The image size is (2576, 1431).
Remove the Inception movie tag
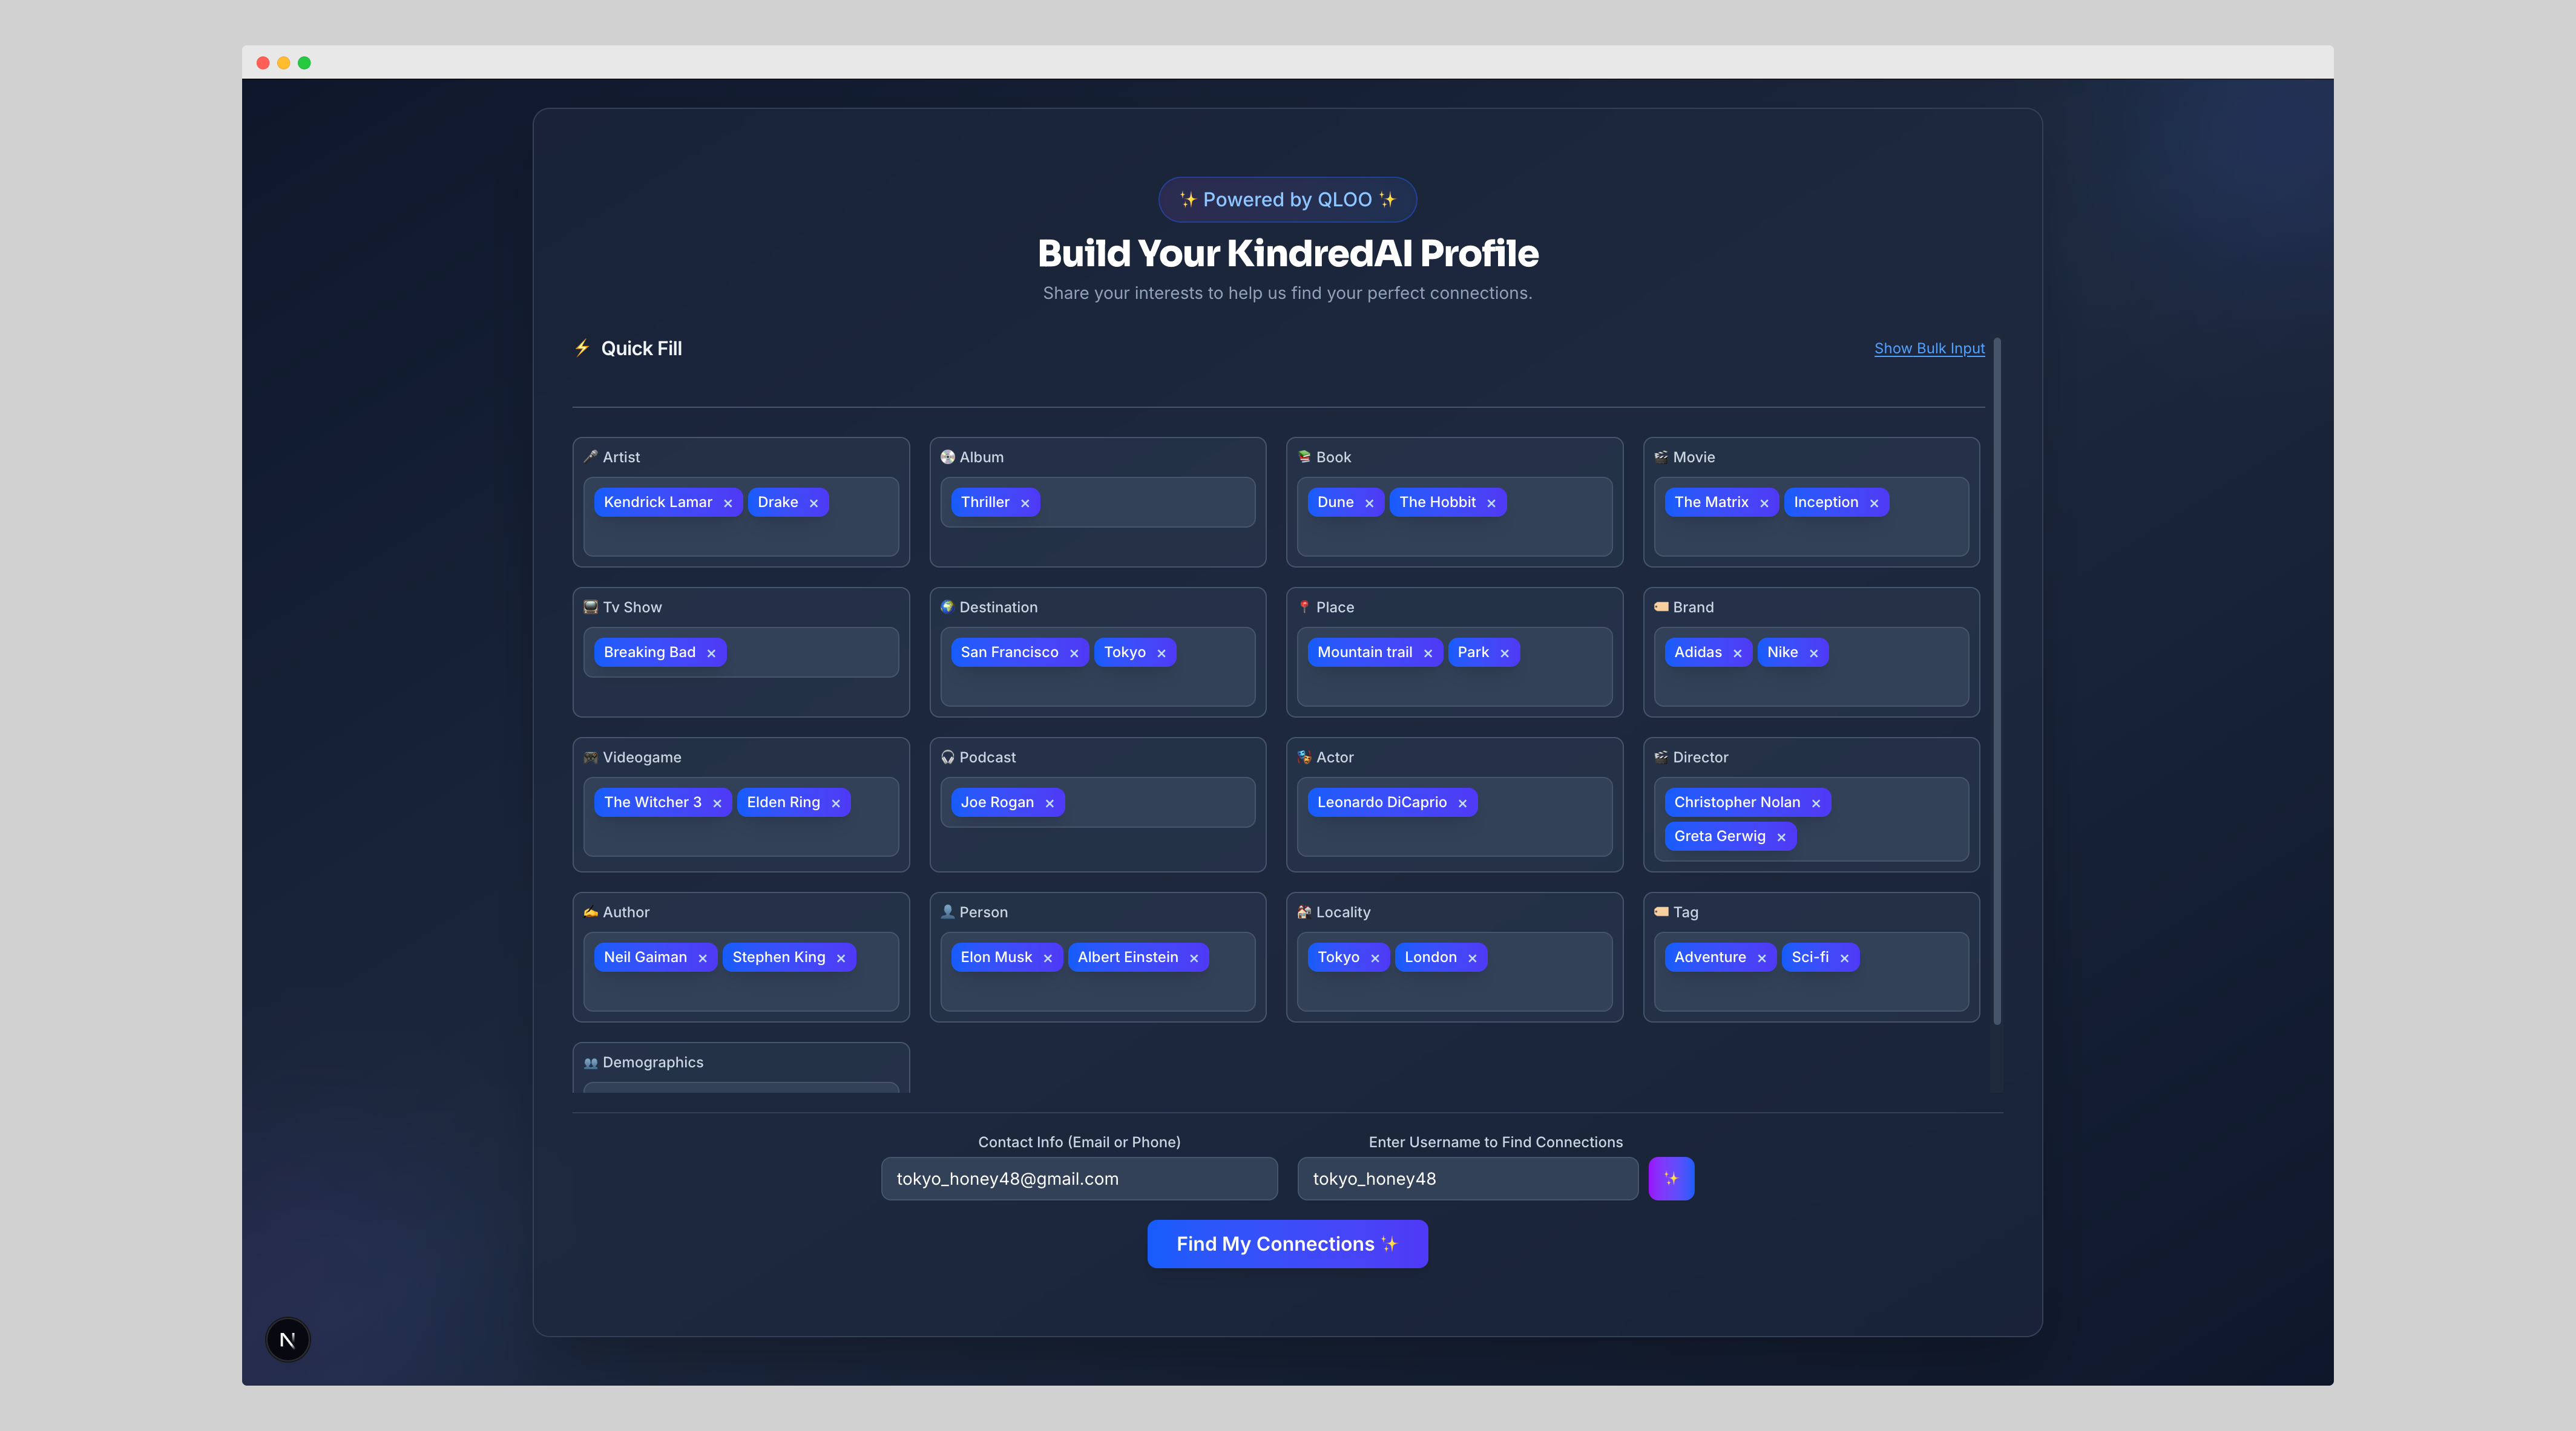tap(1874, 503)
